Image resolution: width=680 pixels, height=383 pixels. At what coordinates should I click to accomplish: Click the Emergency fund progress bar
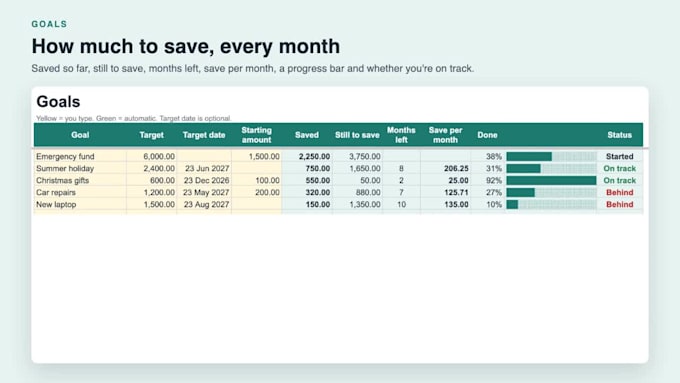pos(551,156)
